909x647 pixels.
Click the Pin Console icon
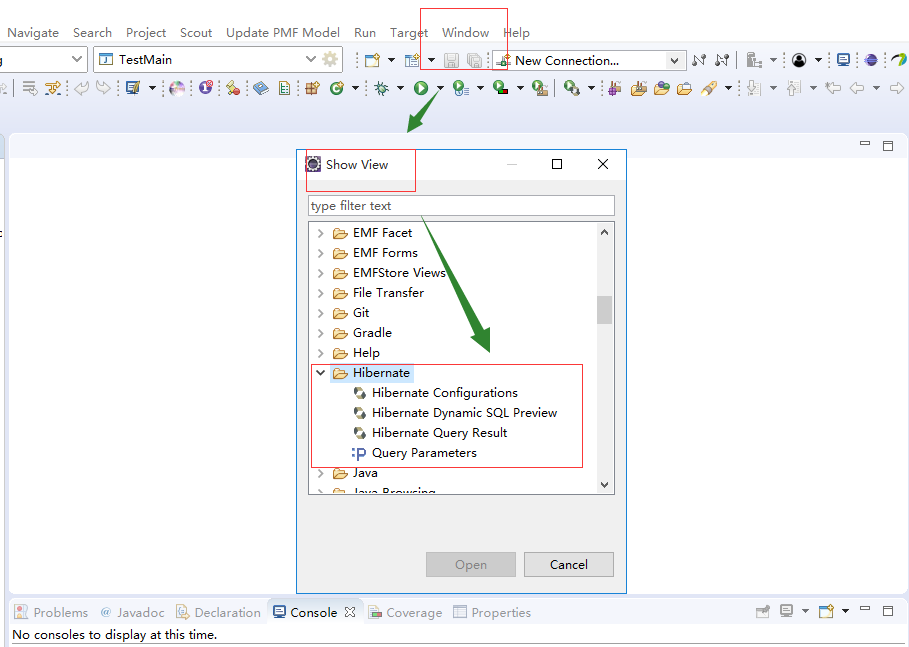point(763,611)
